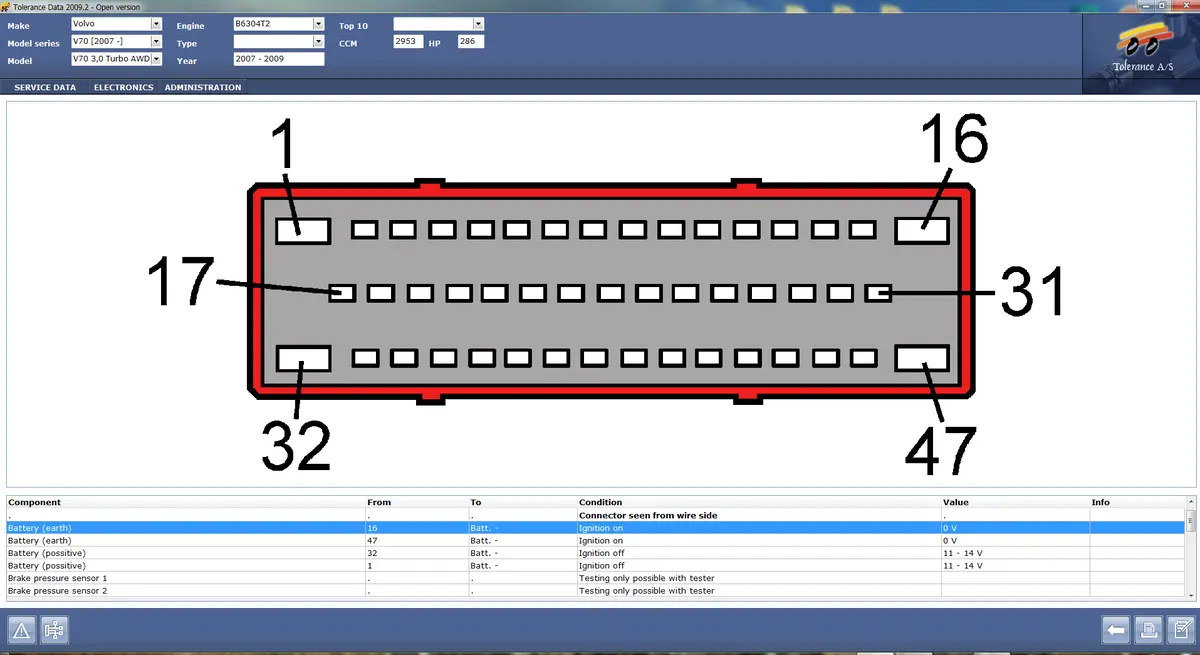Click the pin 47 terminal in connector diagram
This screenshot has width=1200, height=655.
point(922,358)
